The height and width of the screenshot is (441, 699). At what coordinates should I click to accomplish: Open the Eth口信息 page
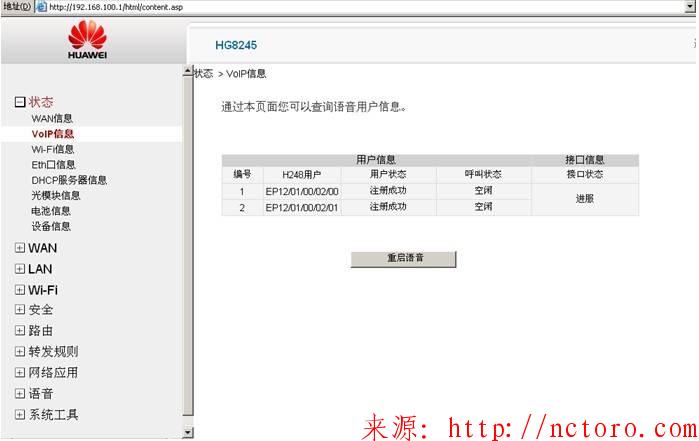[53, 165]
